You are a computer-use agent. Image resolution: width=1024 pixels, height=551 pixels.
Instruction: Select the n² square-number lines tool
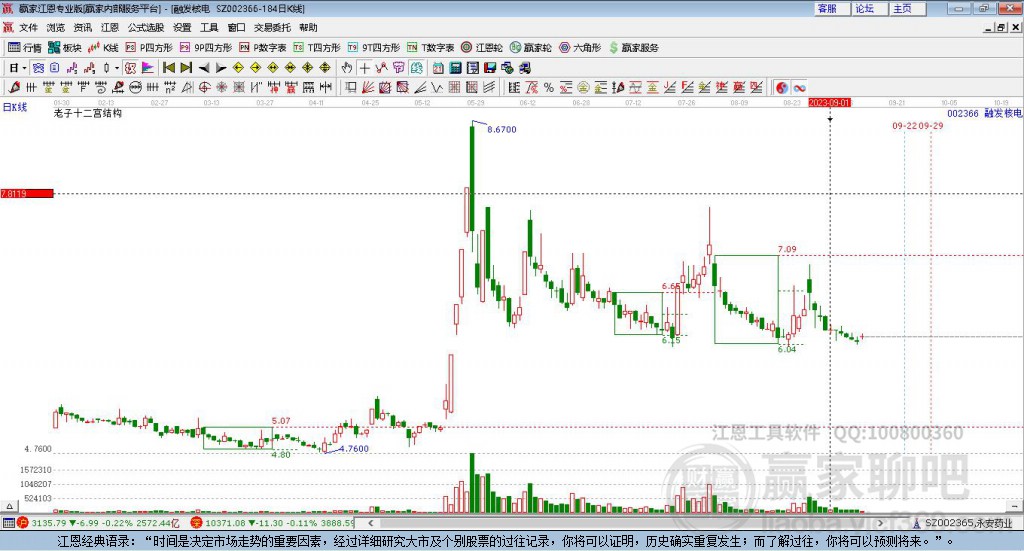coord(170,87)
